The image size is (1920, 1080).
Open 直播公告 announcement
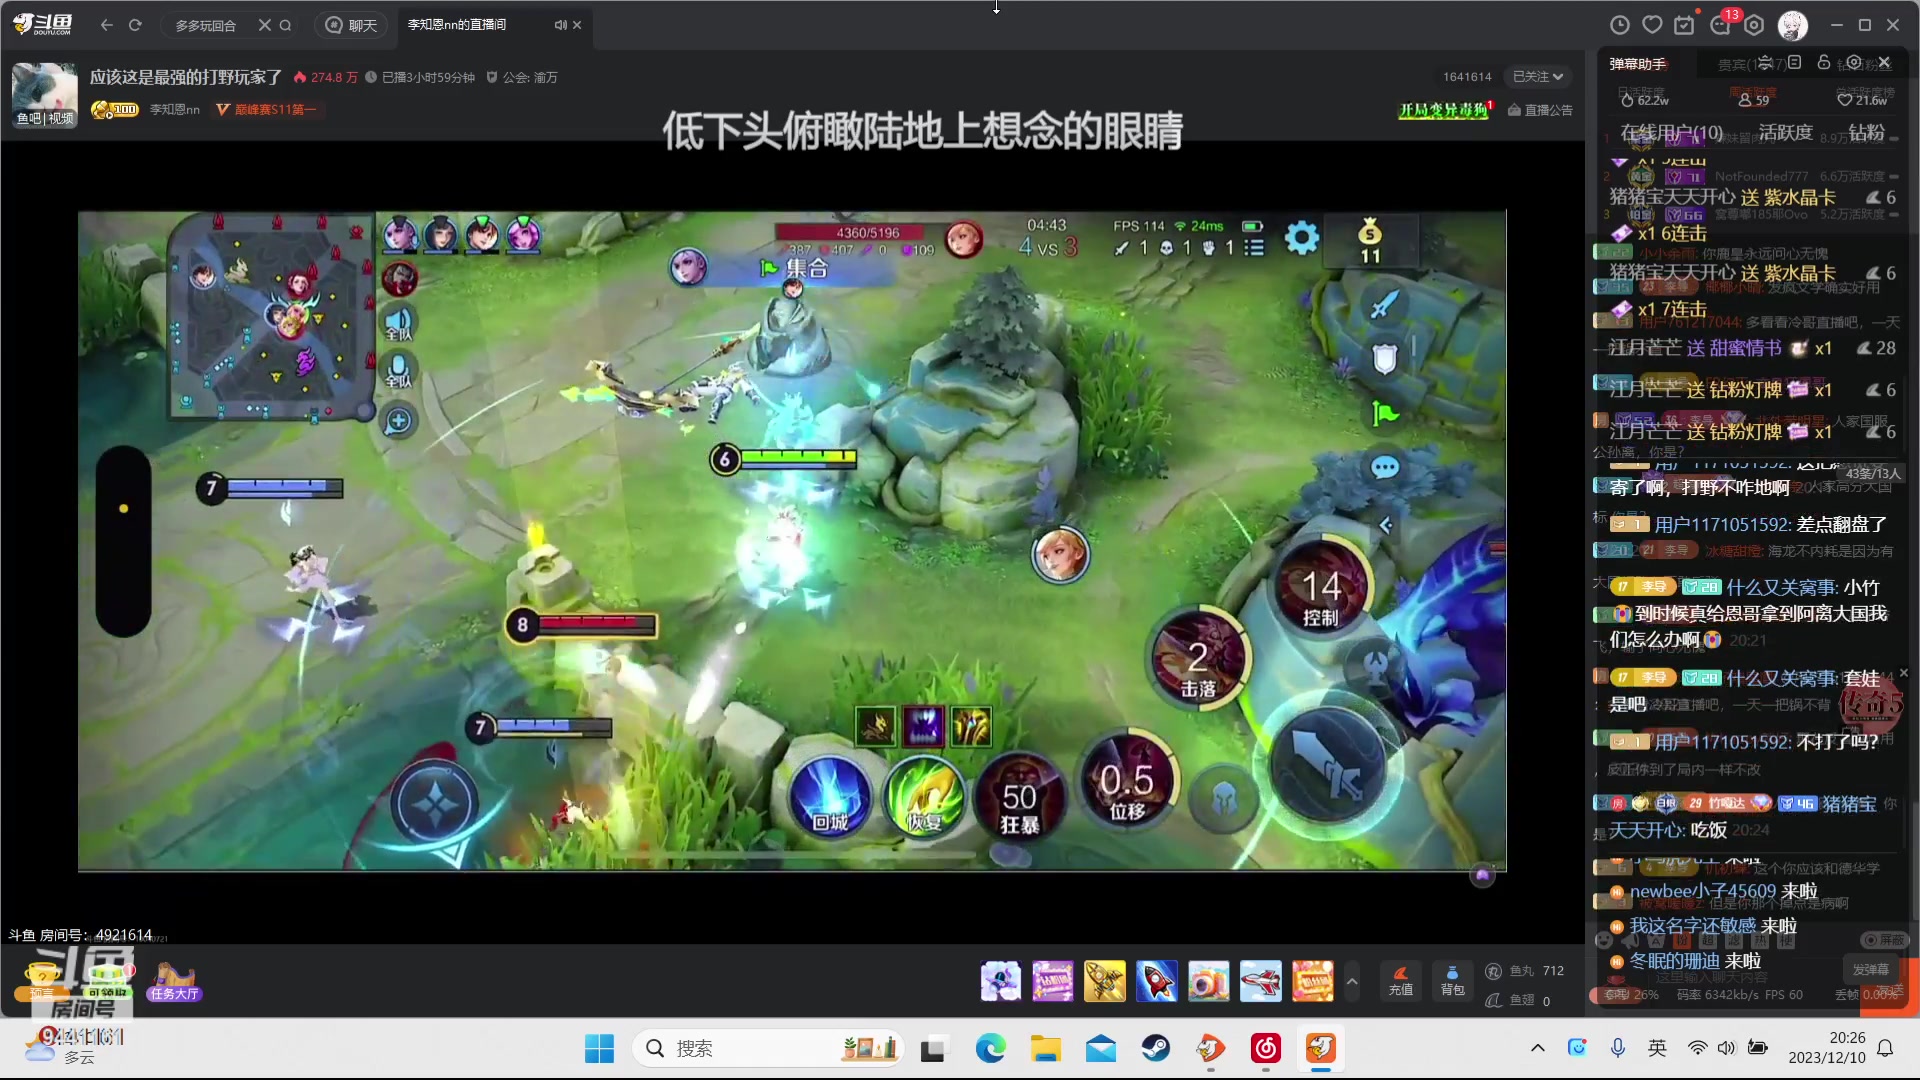pyautogui.click(x=1540, y=110)
